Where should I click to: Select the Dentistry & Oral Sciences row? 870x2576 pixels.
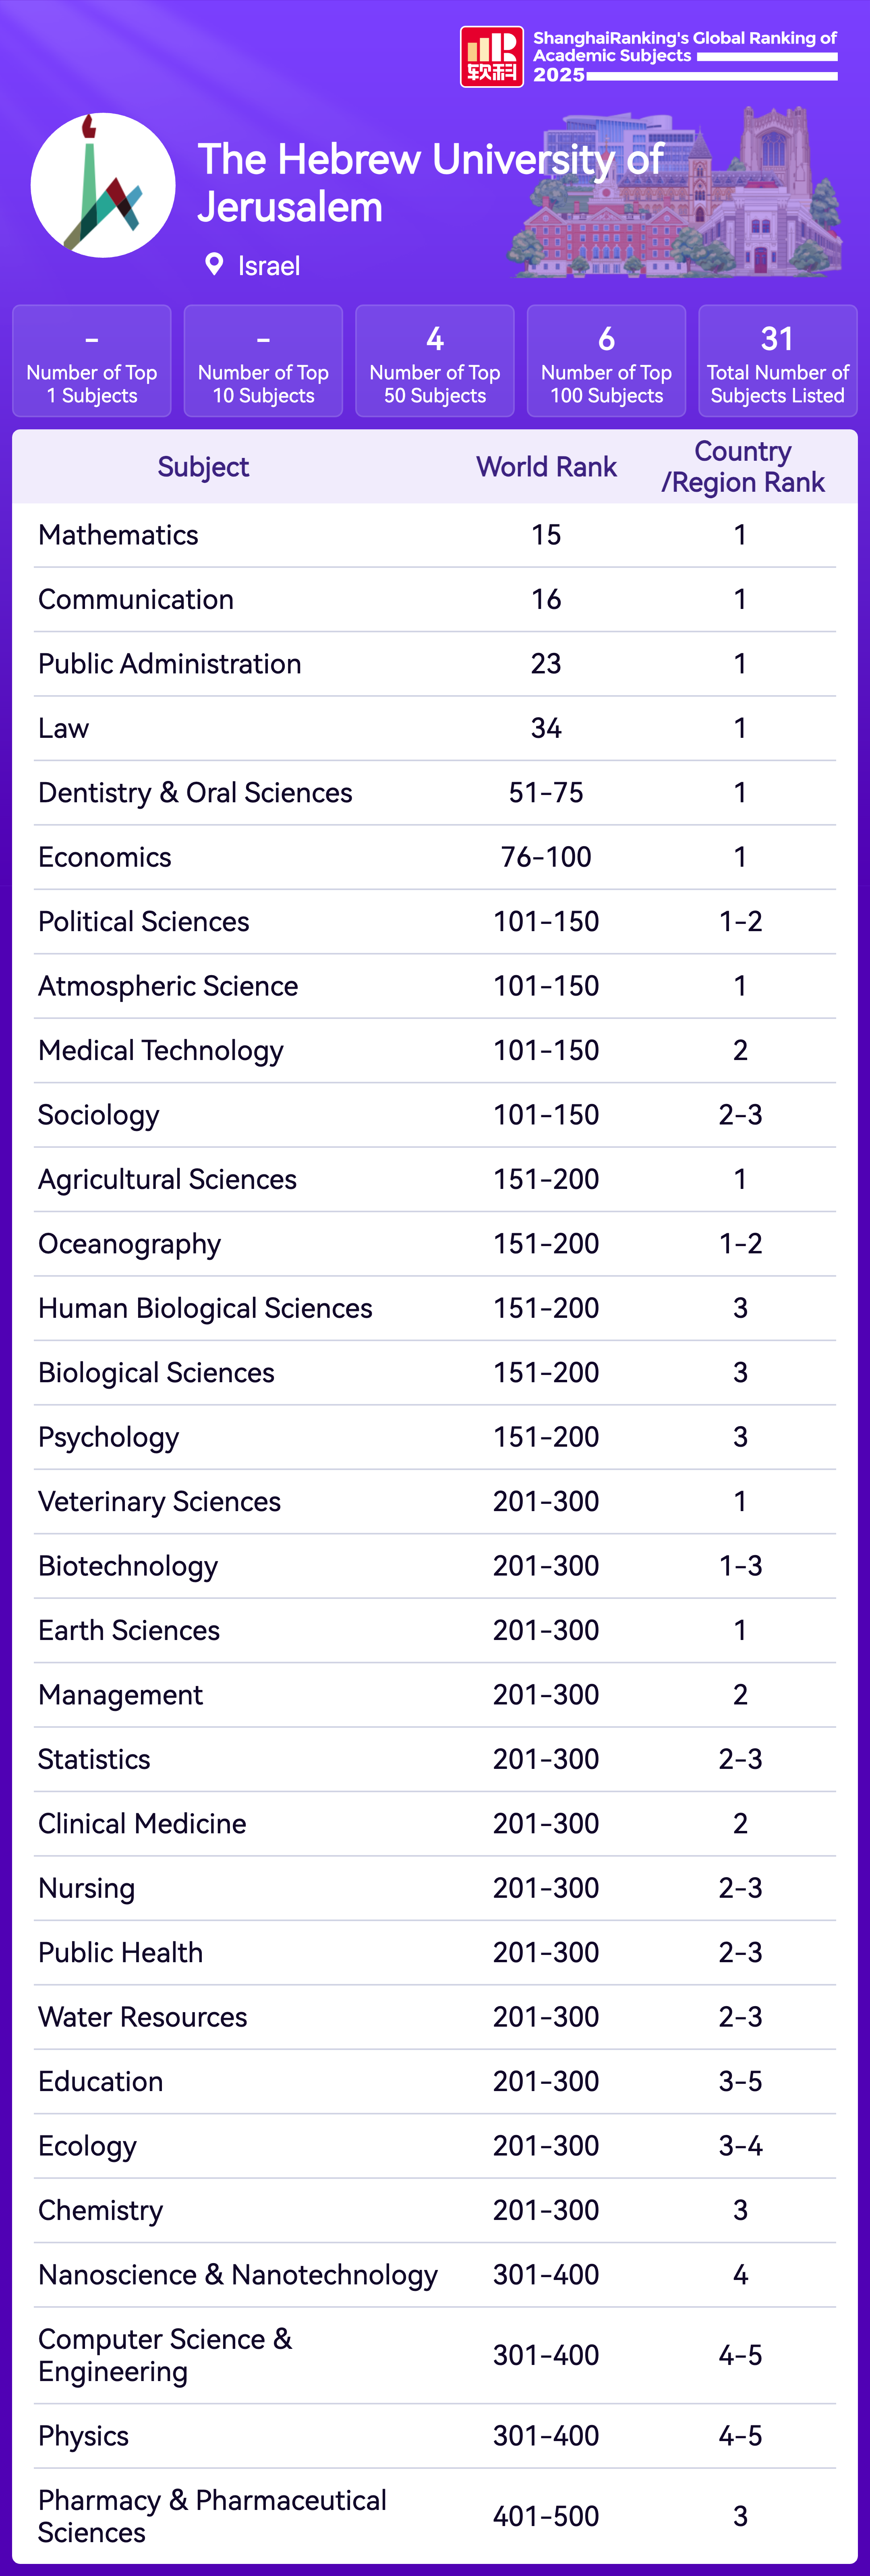(x=195, y=793)
